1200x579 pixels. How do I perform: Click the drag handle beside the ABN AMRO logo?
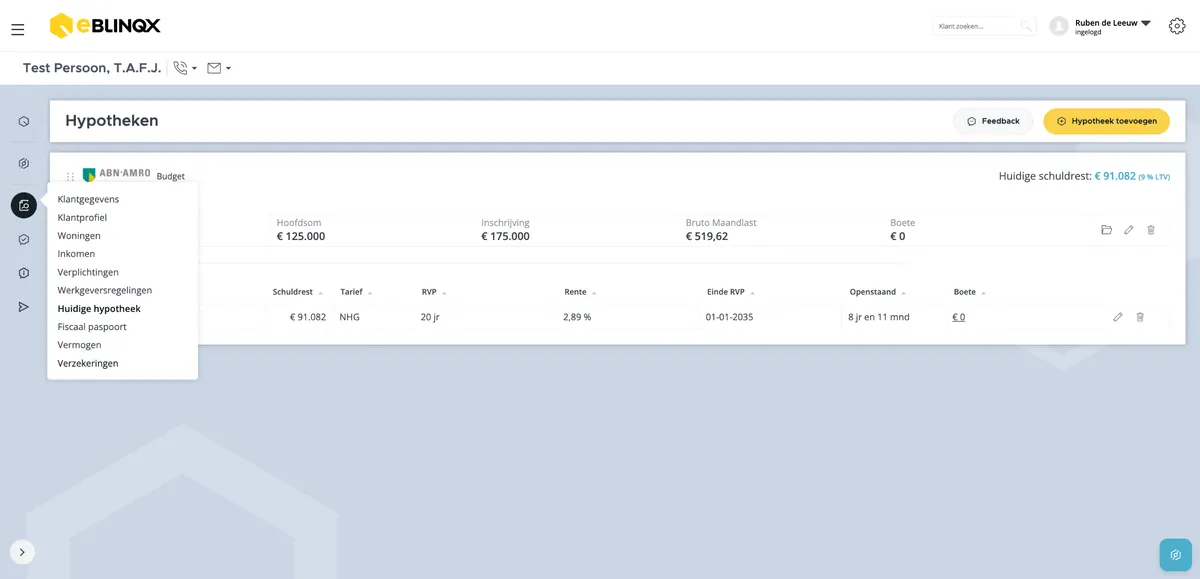70,176
